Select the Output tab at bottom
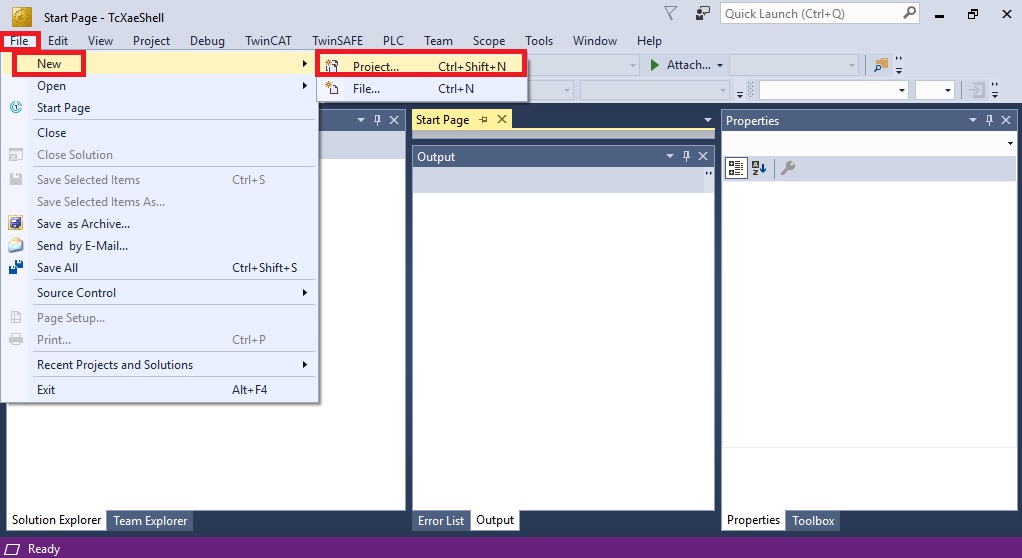Image resolution: width=1022 pixels, height=558 pixels. point(495,520)
